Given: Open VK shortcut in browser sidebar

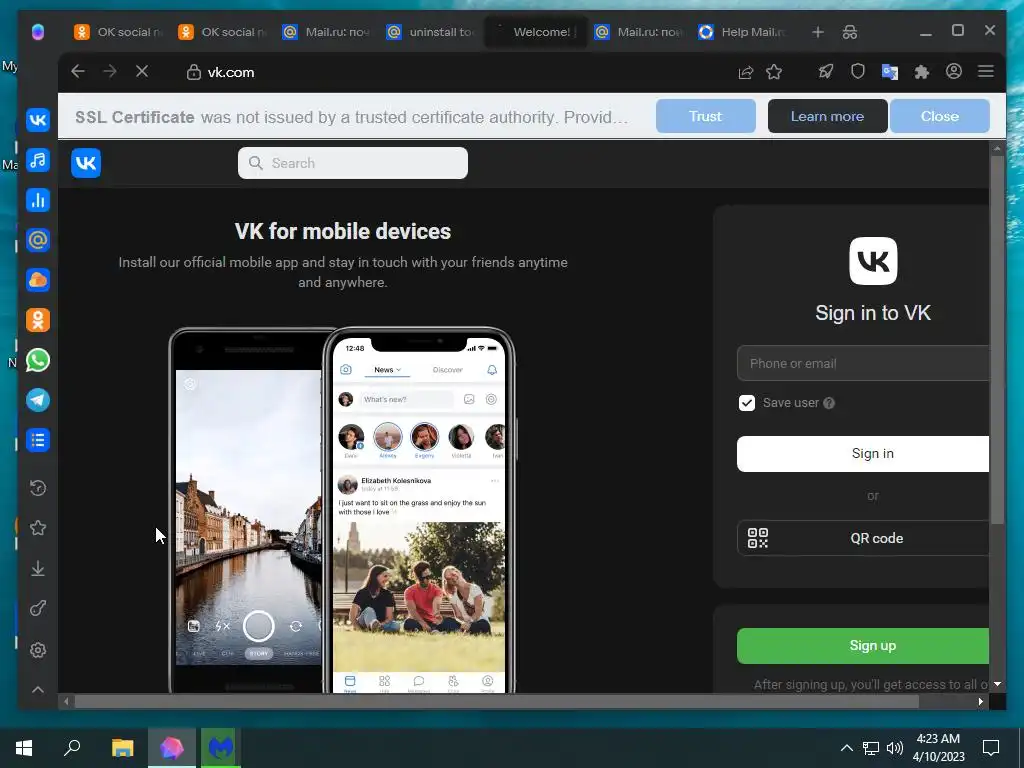Looking at the screenshot, I should 38,120.
